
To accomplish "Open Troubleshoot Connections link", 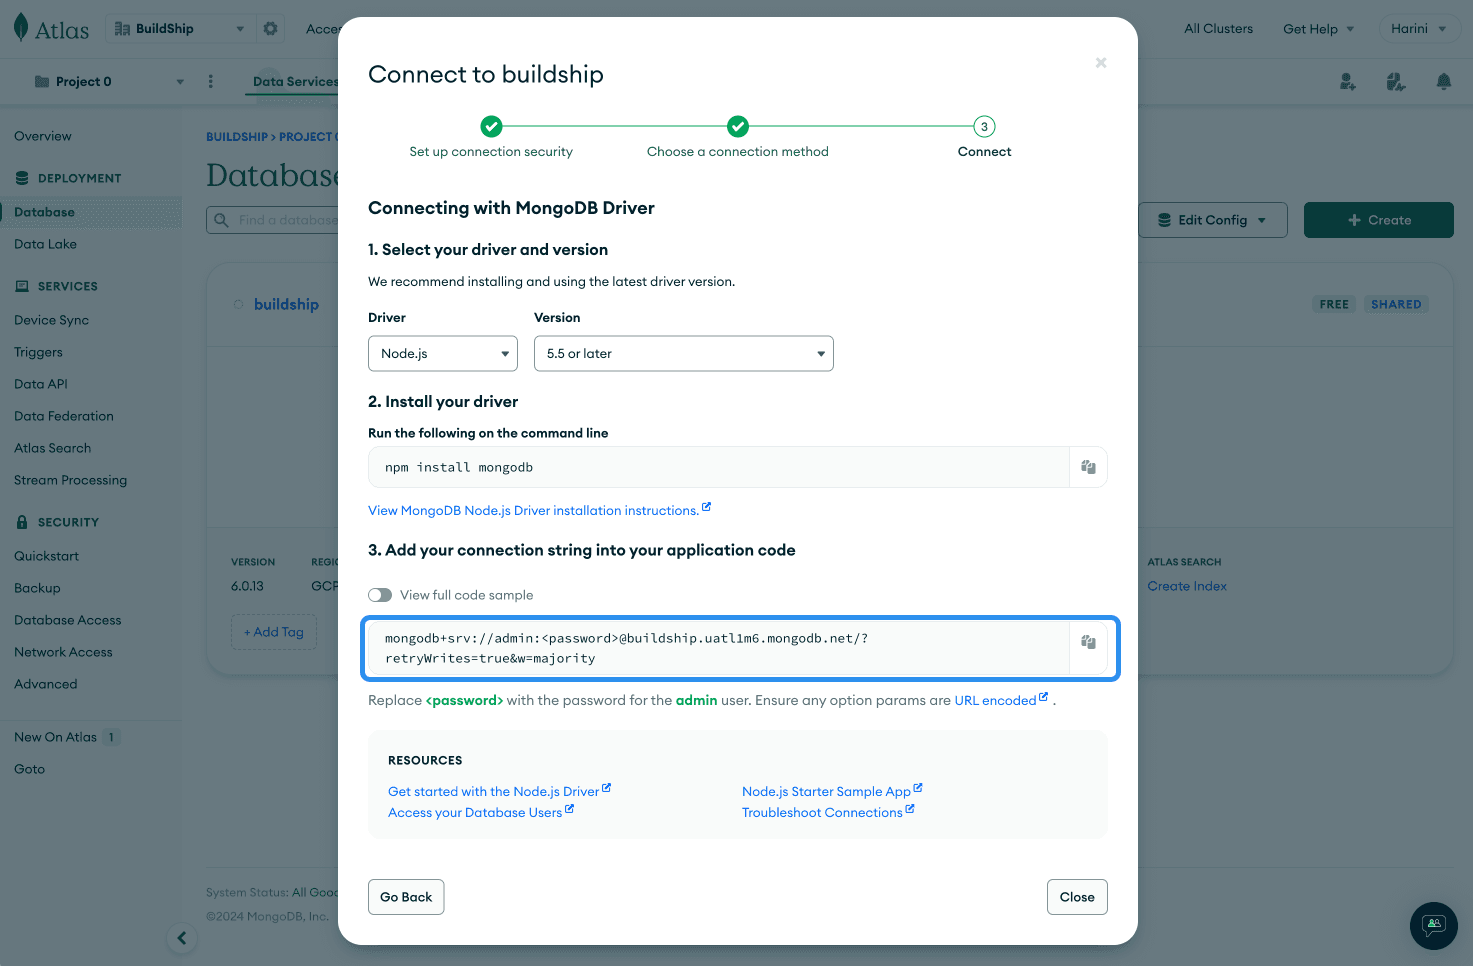I will coord(822,813).
